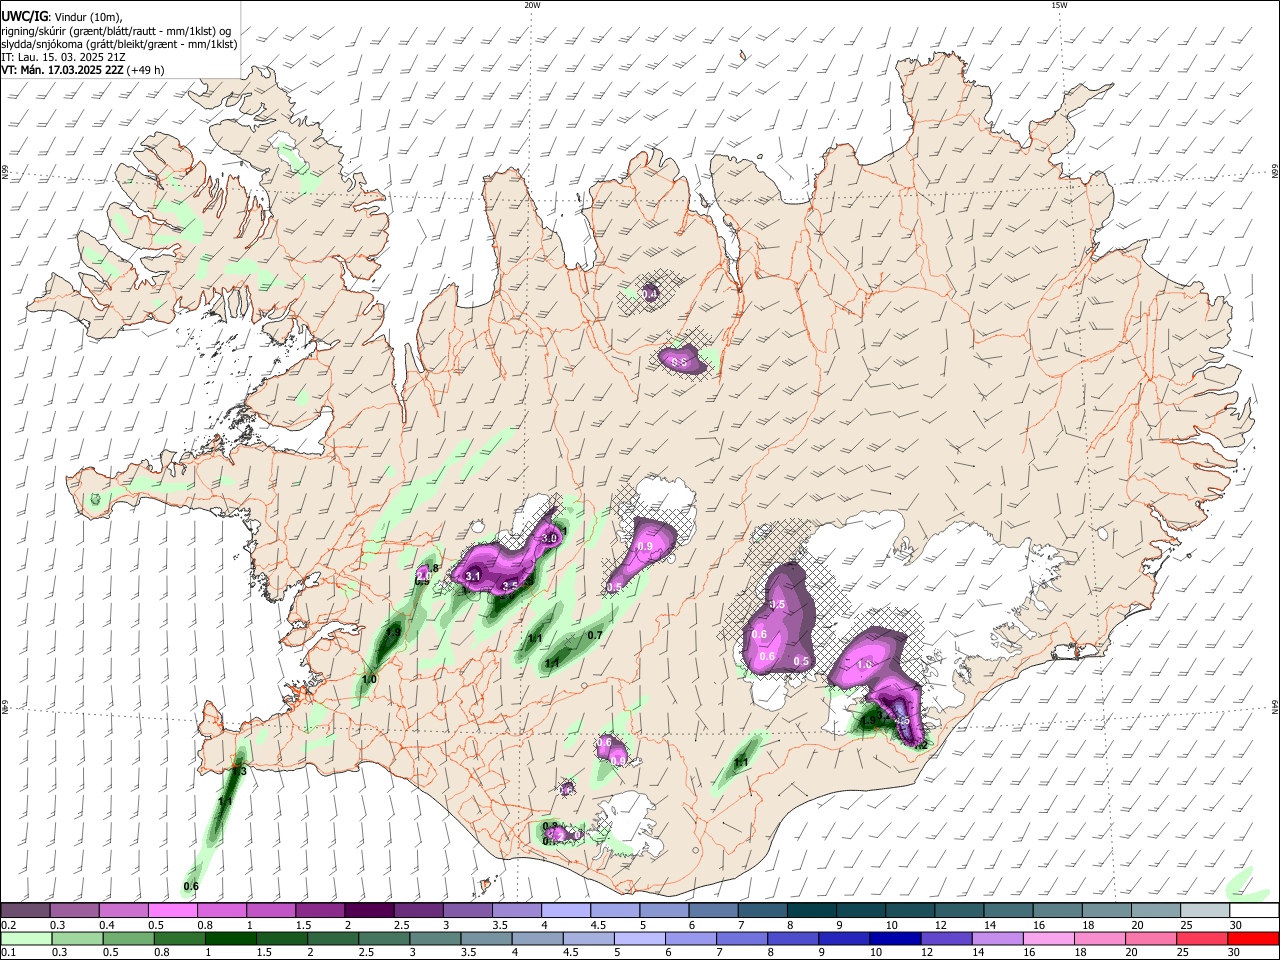Click the '1.9' rain value in west Iceland
The height and width of the screenshot is (960, 1280).
tap(393, 632)
